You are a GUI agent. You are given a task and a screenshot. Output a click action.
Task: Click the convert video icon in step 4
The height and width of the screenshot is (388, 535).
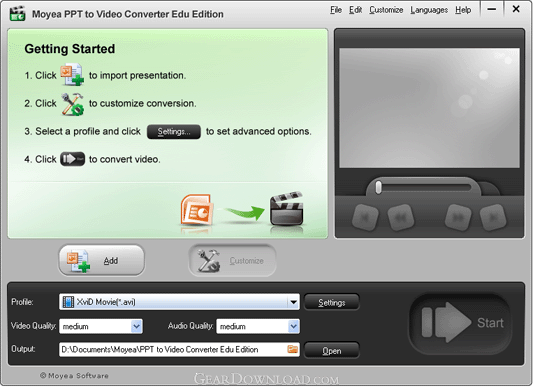(72, 159)
